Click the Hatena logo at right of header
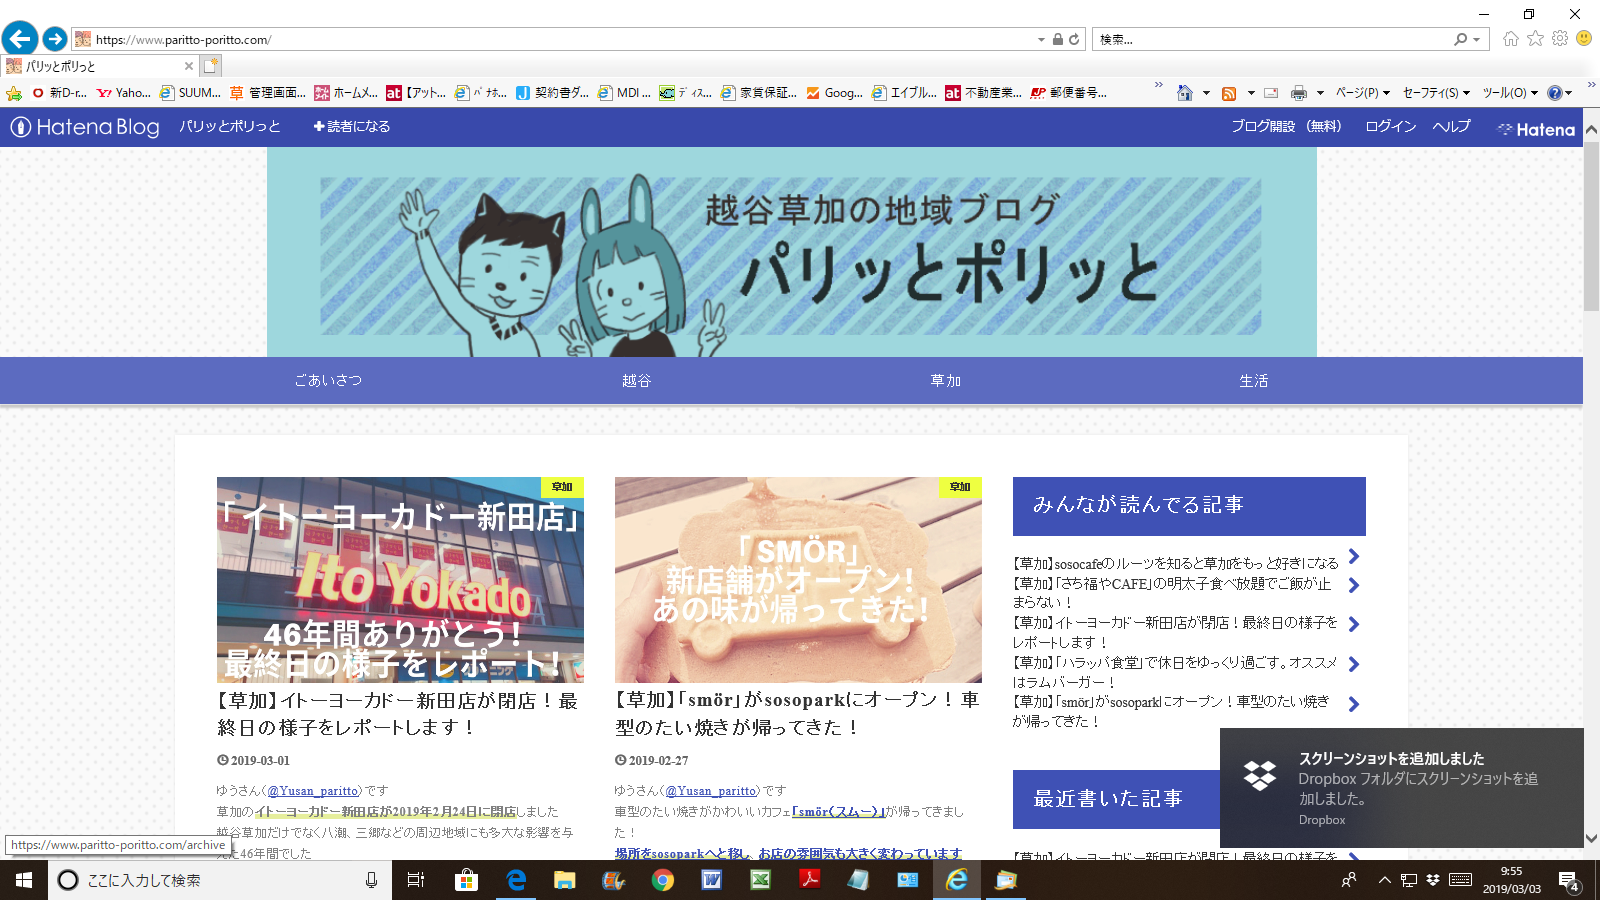 1536,129
